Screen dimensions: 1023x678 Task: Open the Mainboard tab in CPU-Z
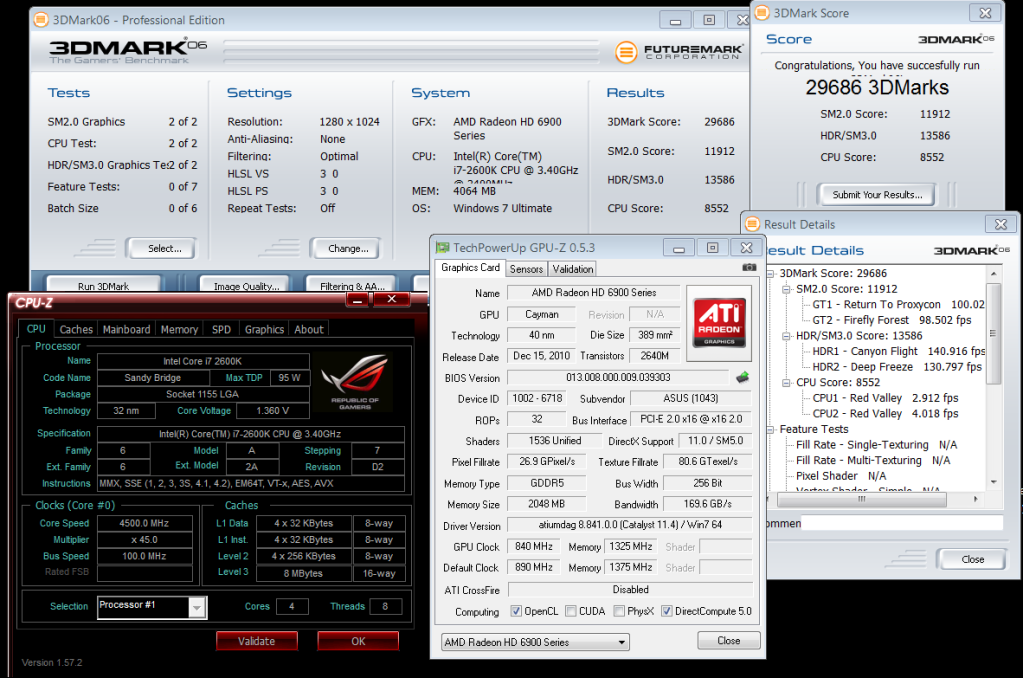coord(126,329)
